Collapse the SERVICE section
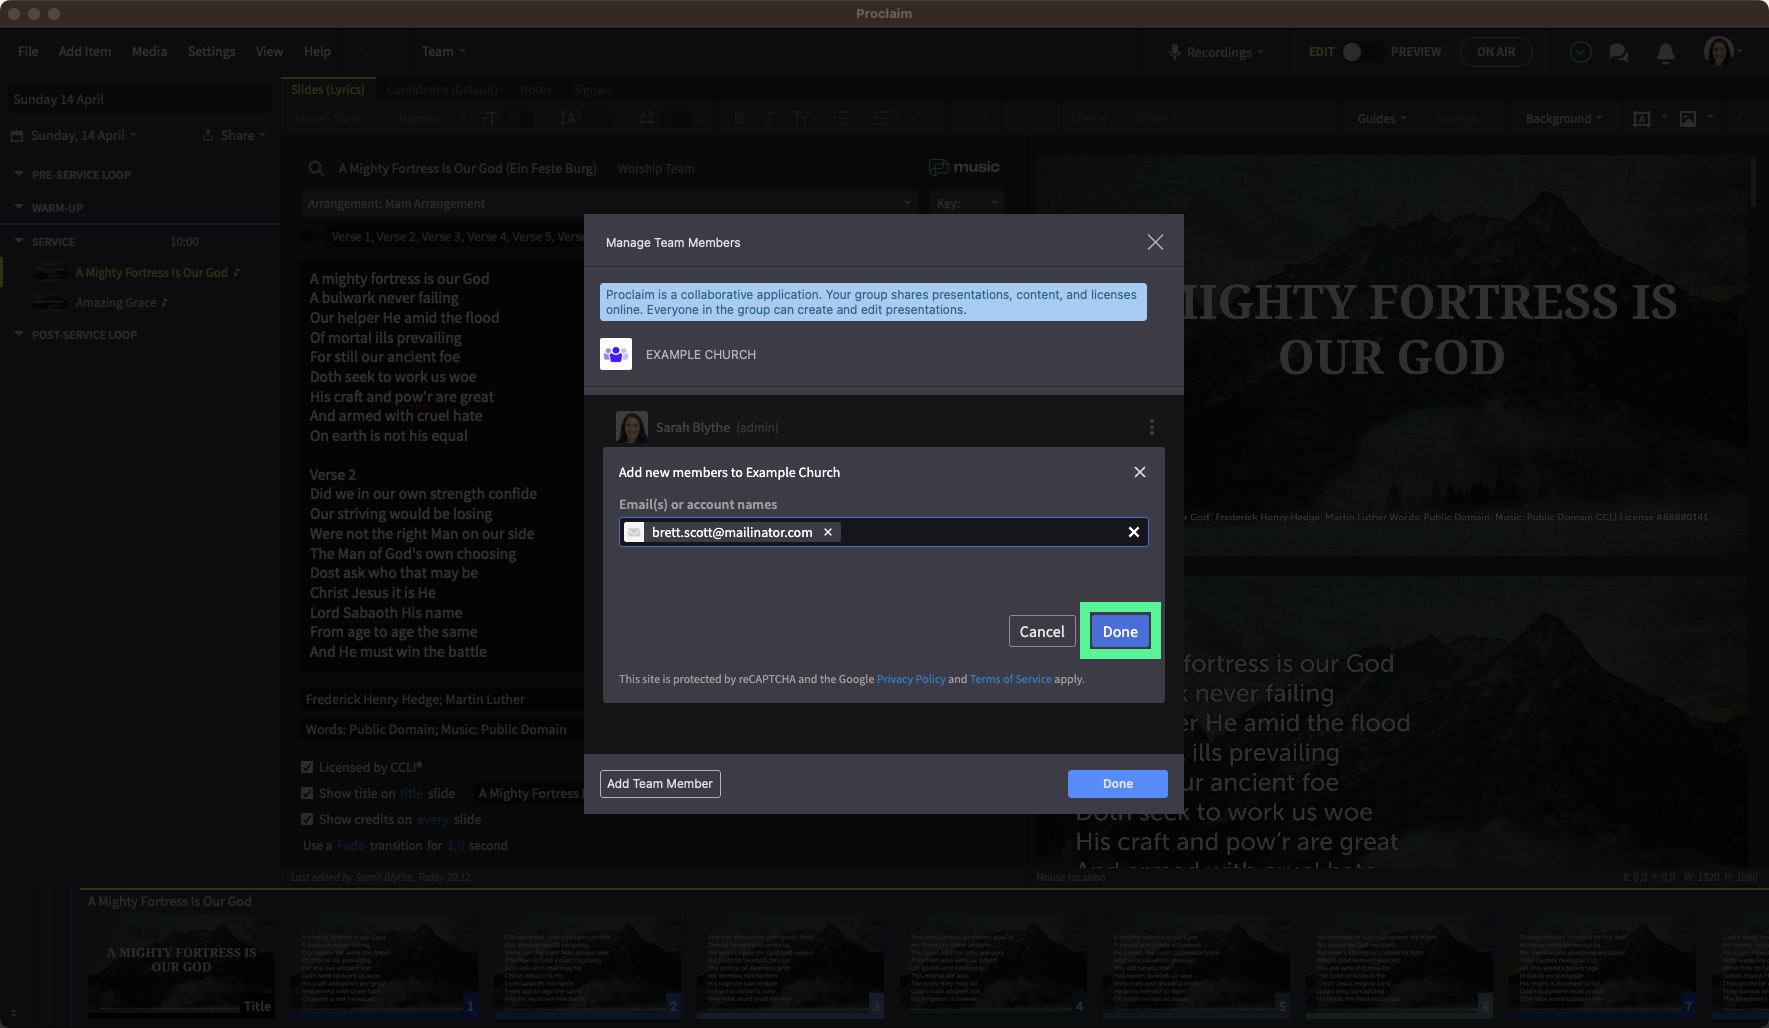This screenshot has width=1769, height=1028. (x=19, y=241)
